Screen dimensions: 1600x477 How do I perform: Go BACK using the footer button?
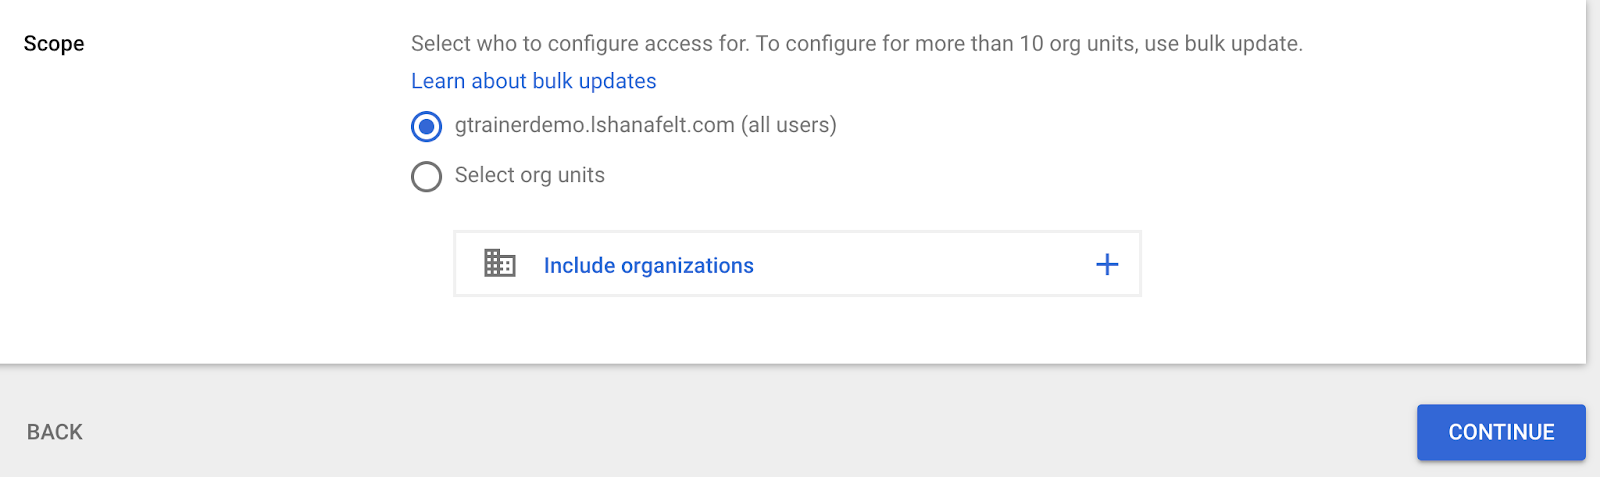pos(55,432)
